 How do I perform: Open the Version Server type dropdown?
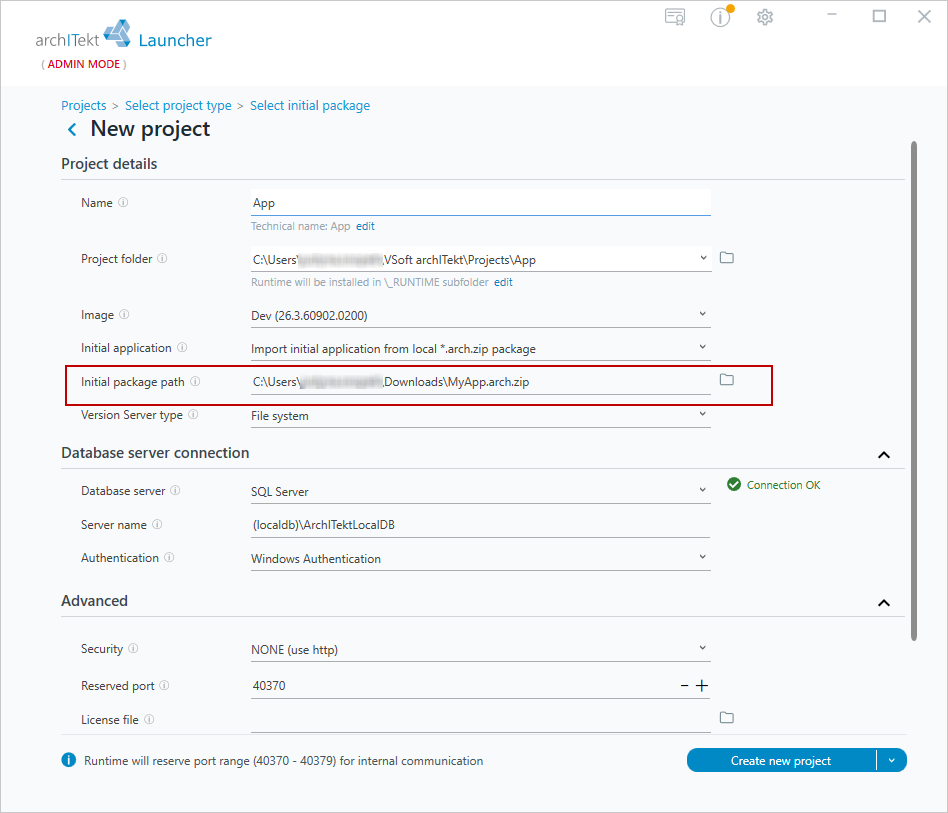703,415
